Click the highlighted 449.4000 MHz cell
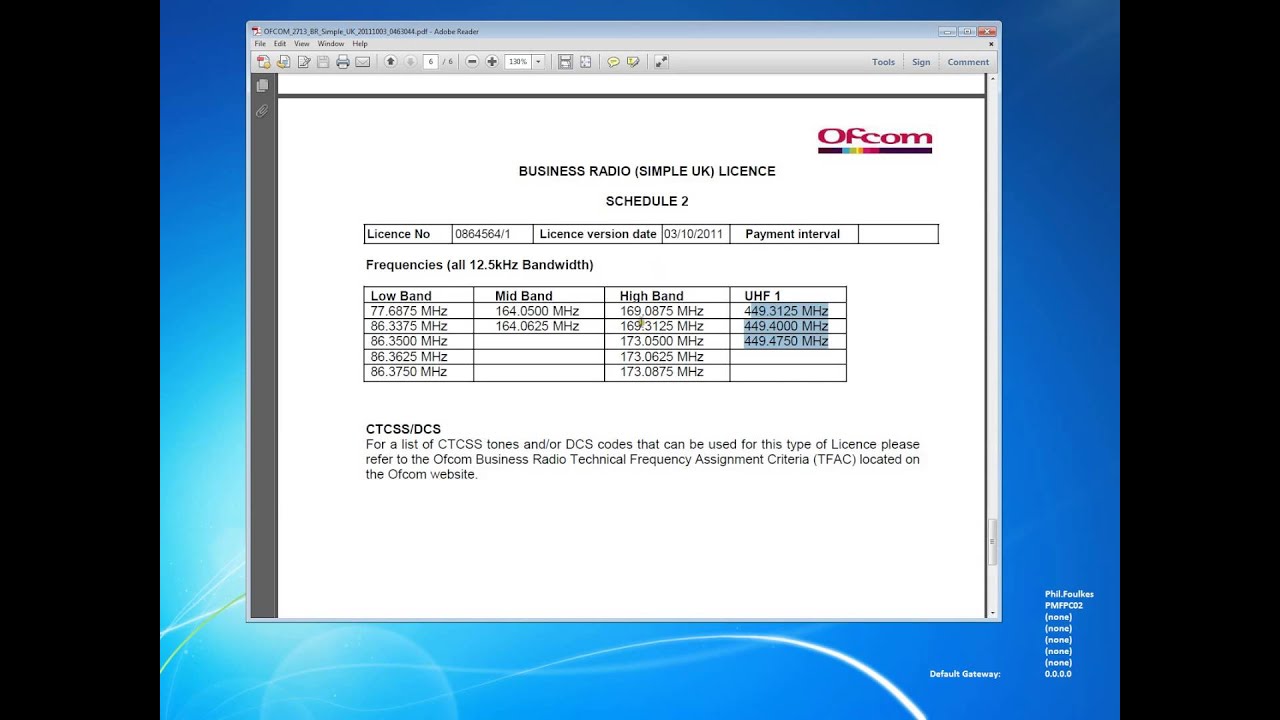 pyautogui.click(x=786, y=326)
